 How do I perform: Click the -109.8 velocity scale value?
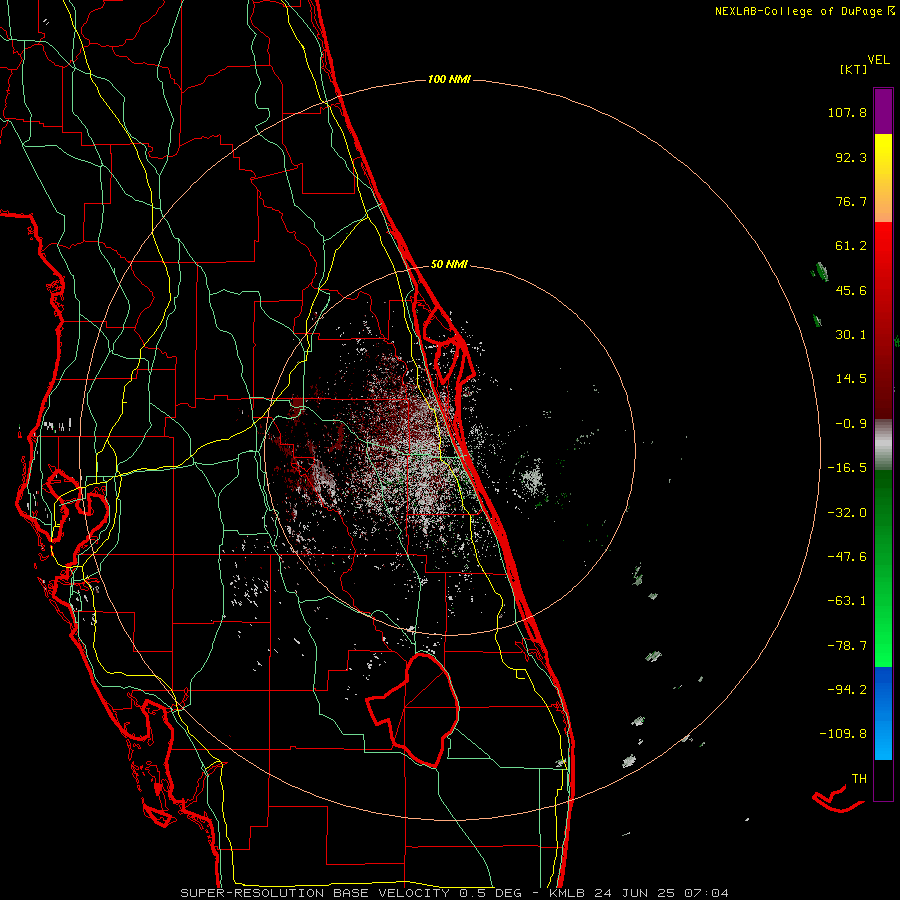(x=843, y=734)
